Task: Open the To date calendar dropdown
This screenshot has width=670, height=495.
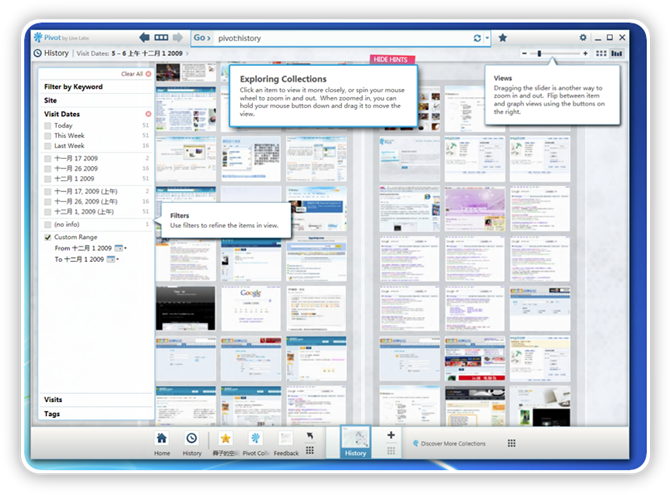Action: pyautogui.click(x=112, y=259)
